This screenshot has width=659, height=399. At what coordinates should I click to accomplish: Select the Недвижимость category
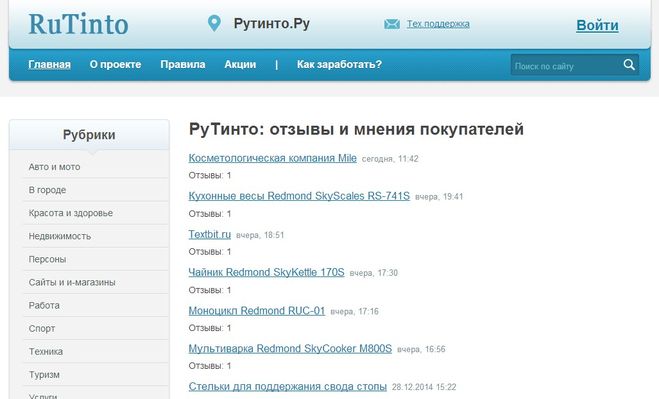point(60,236)
